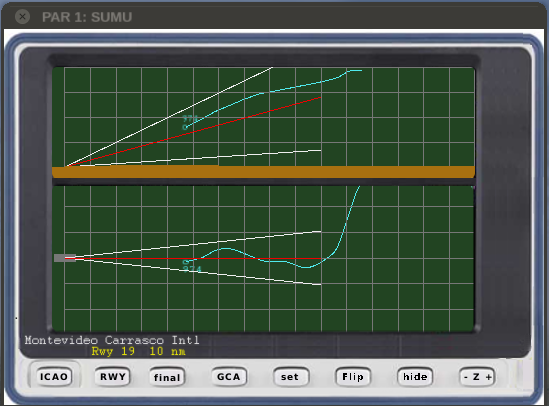The image size is (549, 406).
Task: Close the PAR 1: SUMU window
Action: pyautogui.click(x=22, y=16)
